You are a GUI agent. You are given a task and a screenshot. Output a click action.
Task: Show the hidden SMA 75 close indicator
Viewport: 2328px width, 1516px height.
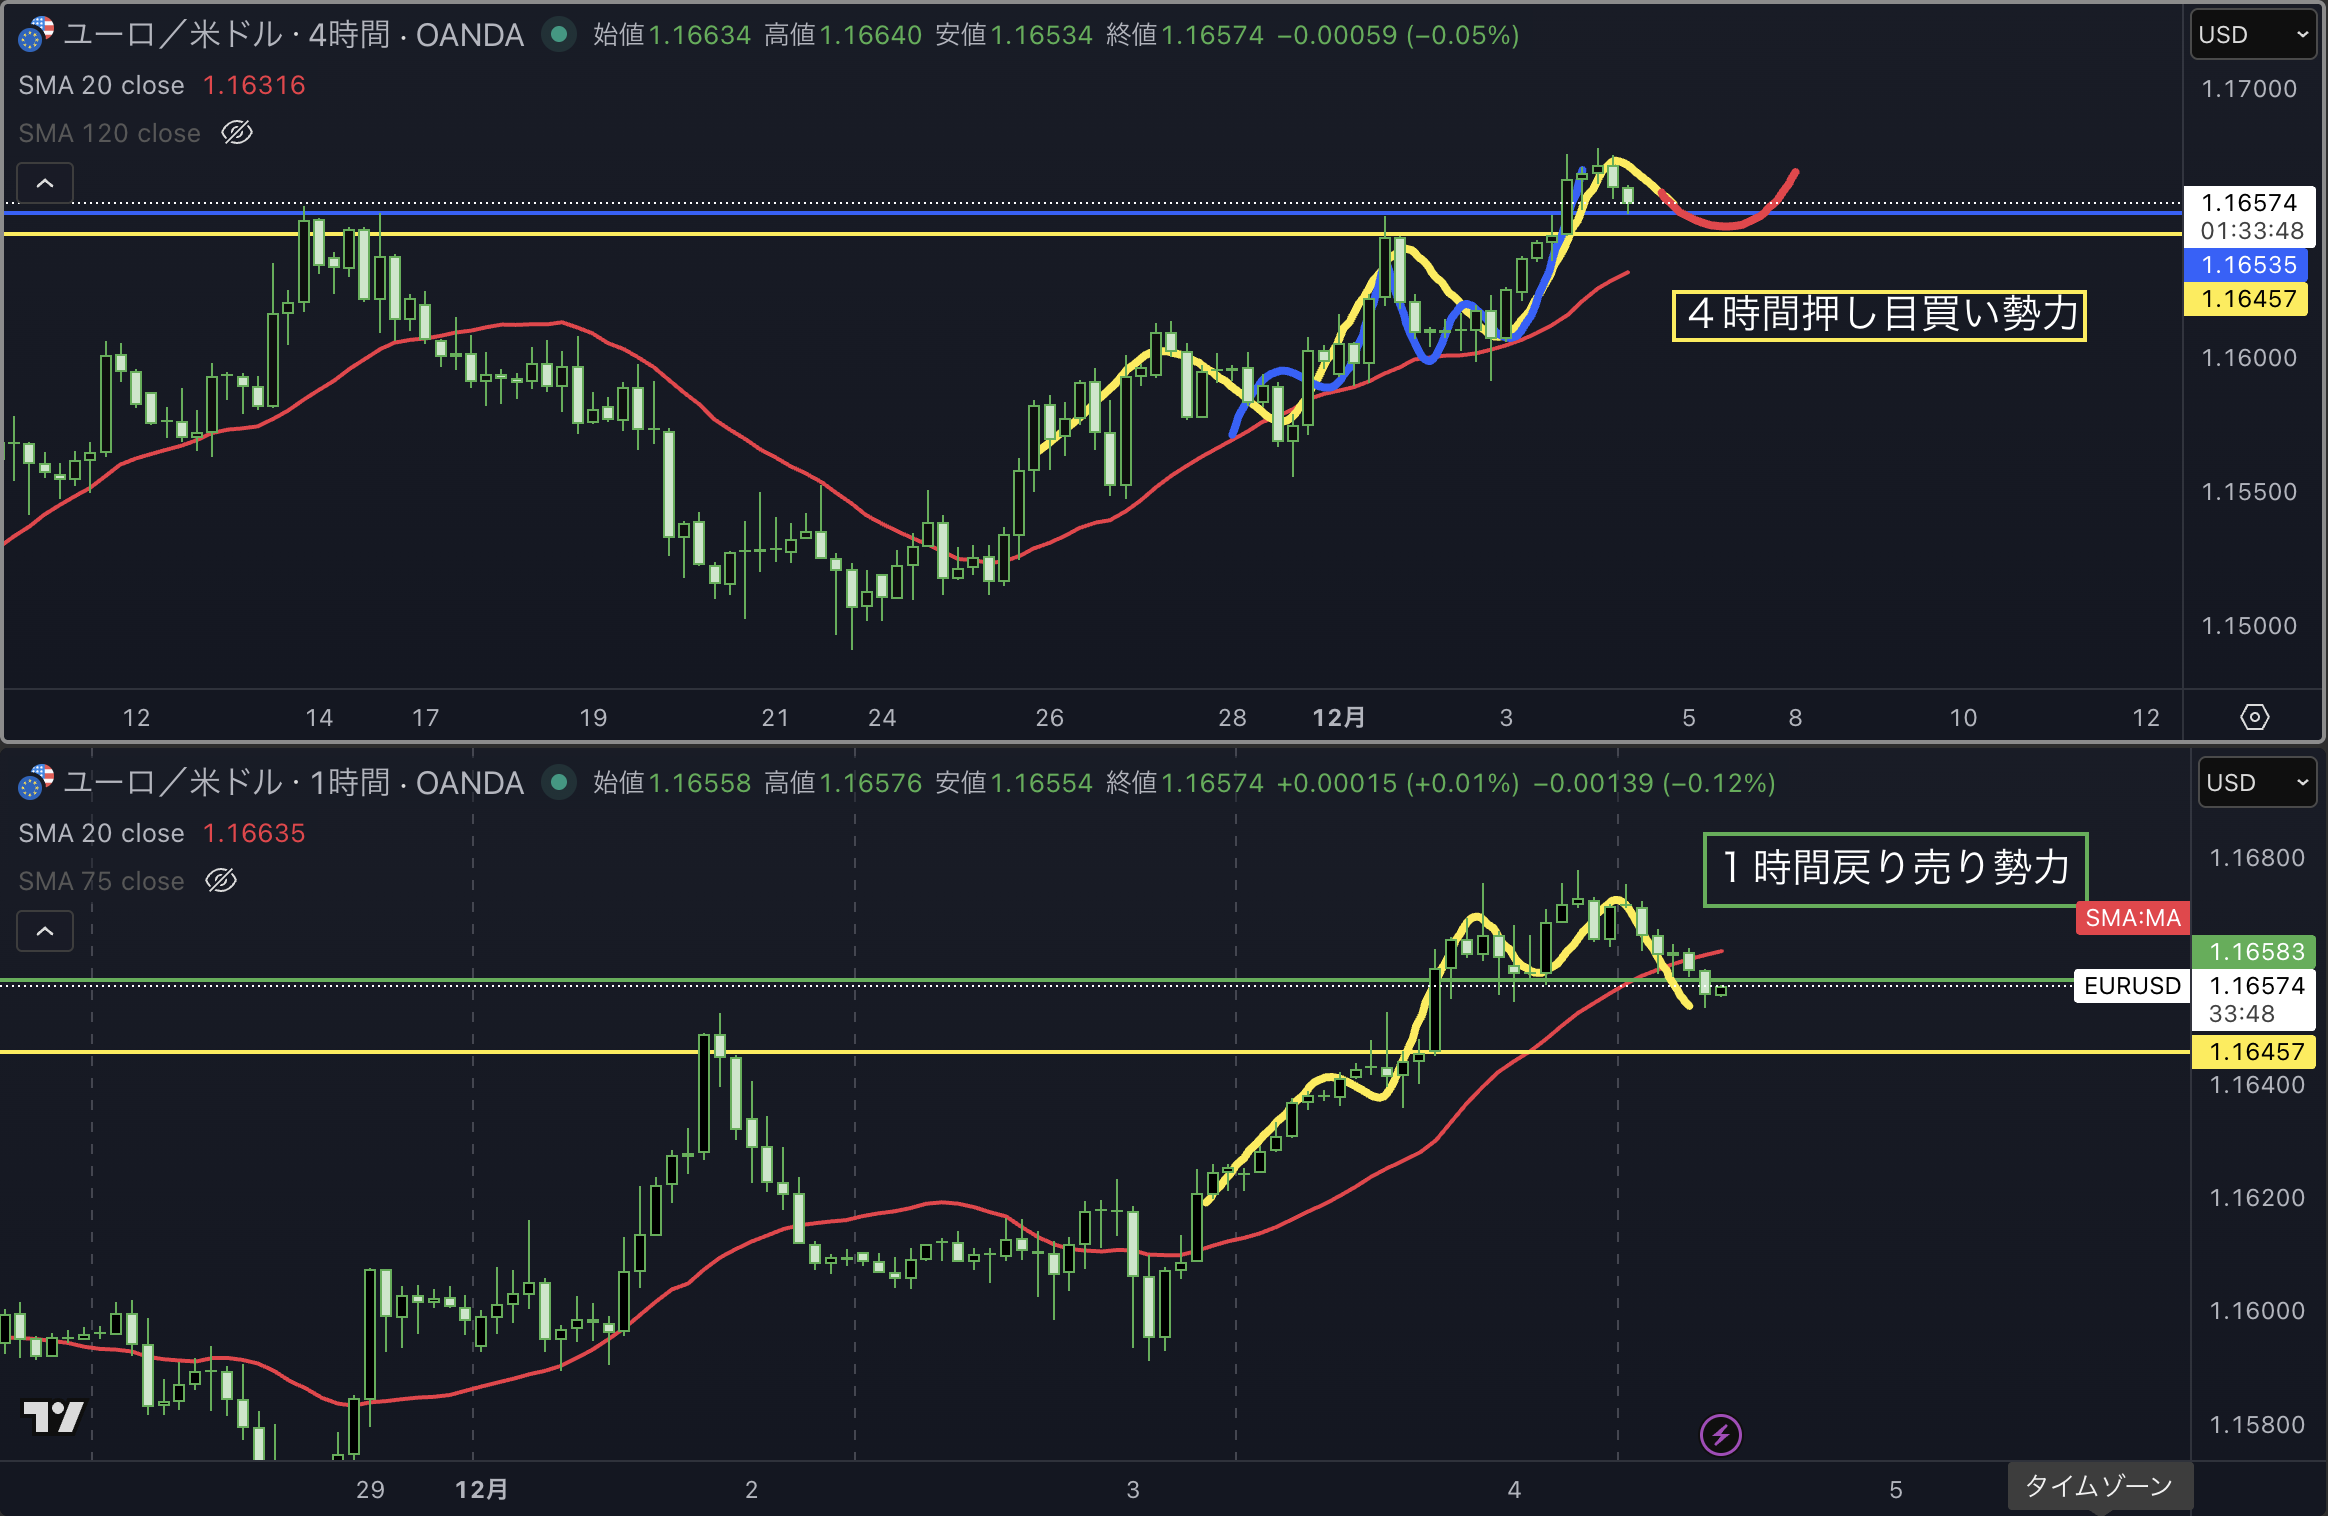[x=221, y=880]
